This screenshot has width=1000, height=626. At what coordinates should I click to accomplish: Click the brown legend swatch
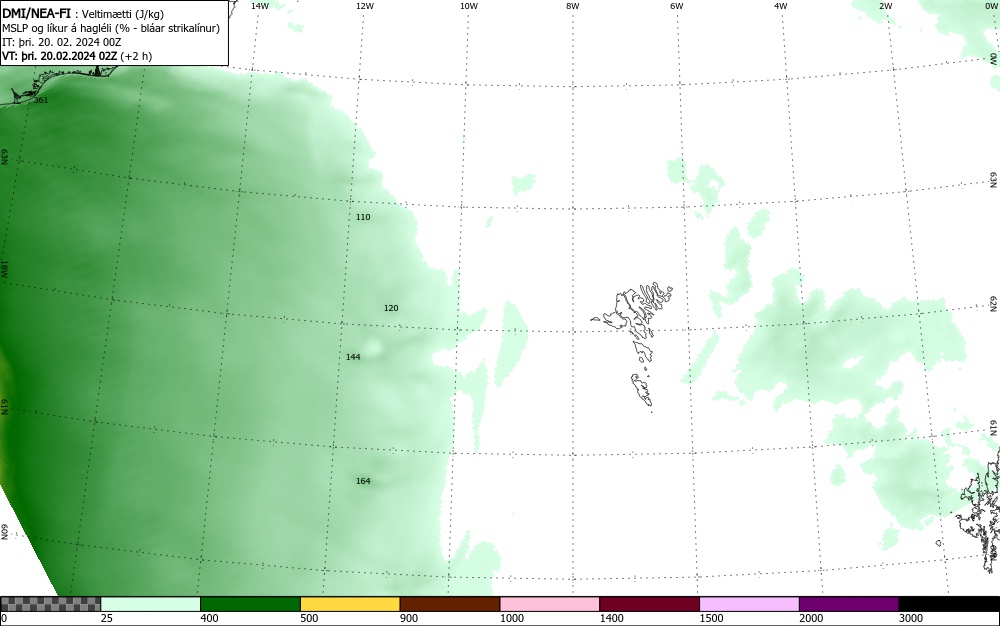[450, 604]
